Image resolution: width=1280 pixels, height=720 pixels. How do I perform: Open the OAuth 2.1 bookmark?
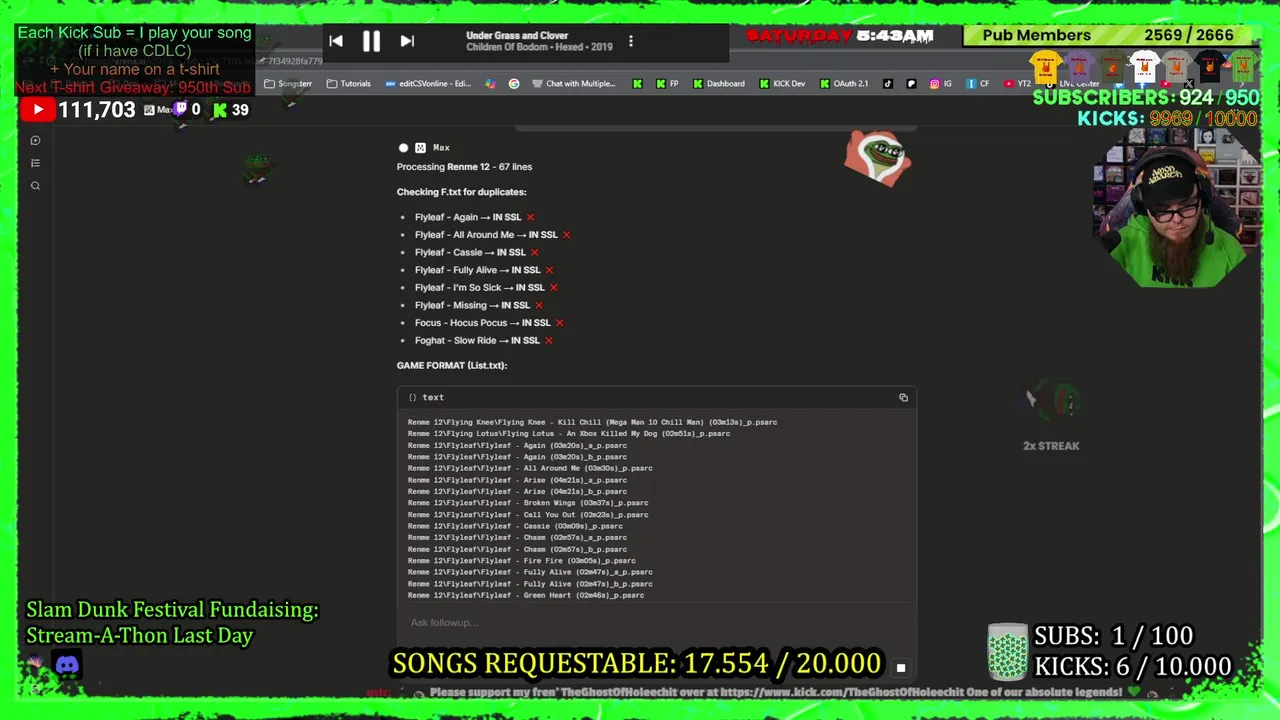(844, 84)
